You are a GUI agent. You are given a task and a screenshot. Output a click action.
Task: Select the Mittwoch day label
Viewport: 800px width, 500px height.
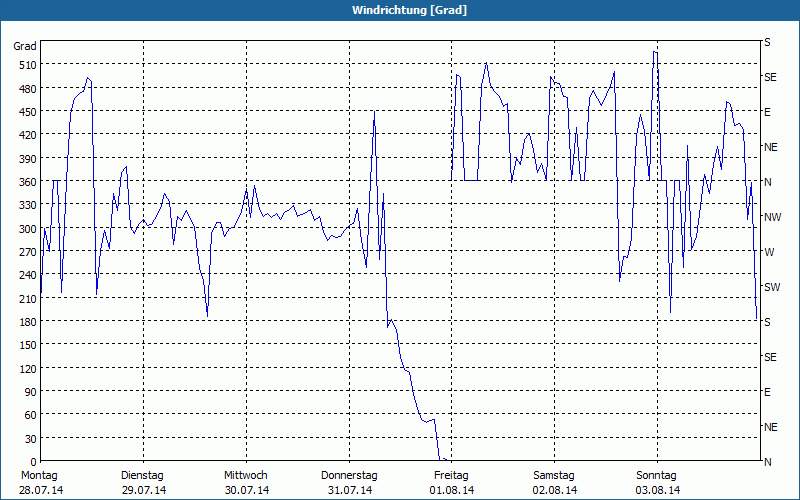coord(246,476)
